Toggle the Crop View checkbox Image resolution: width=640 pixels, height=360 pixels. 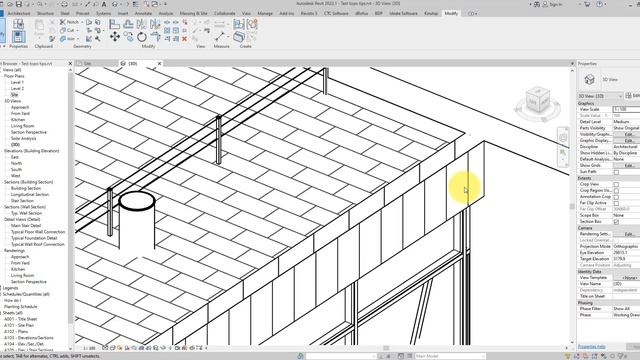click(x=616, y=184)
